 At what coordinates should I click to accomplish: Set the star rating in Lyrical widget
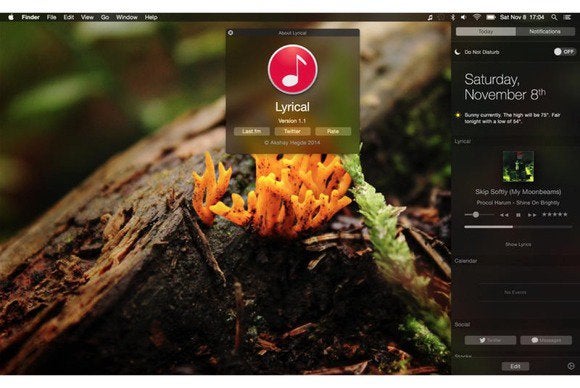tap(555, 215)
